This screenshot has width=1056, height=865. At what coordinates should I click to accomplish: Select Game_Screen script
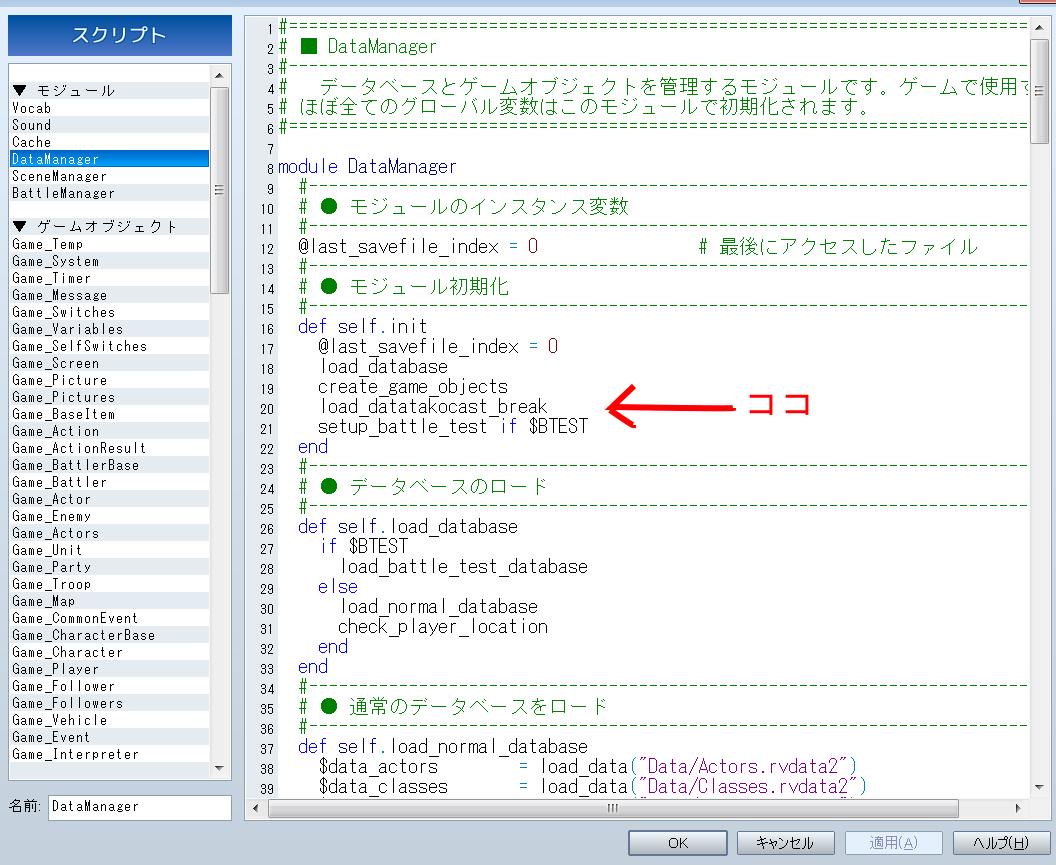point(110,363)
